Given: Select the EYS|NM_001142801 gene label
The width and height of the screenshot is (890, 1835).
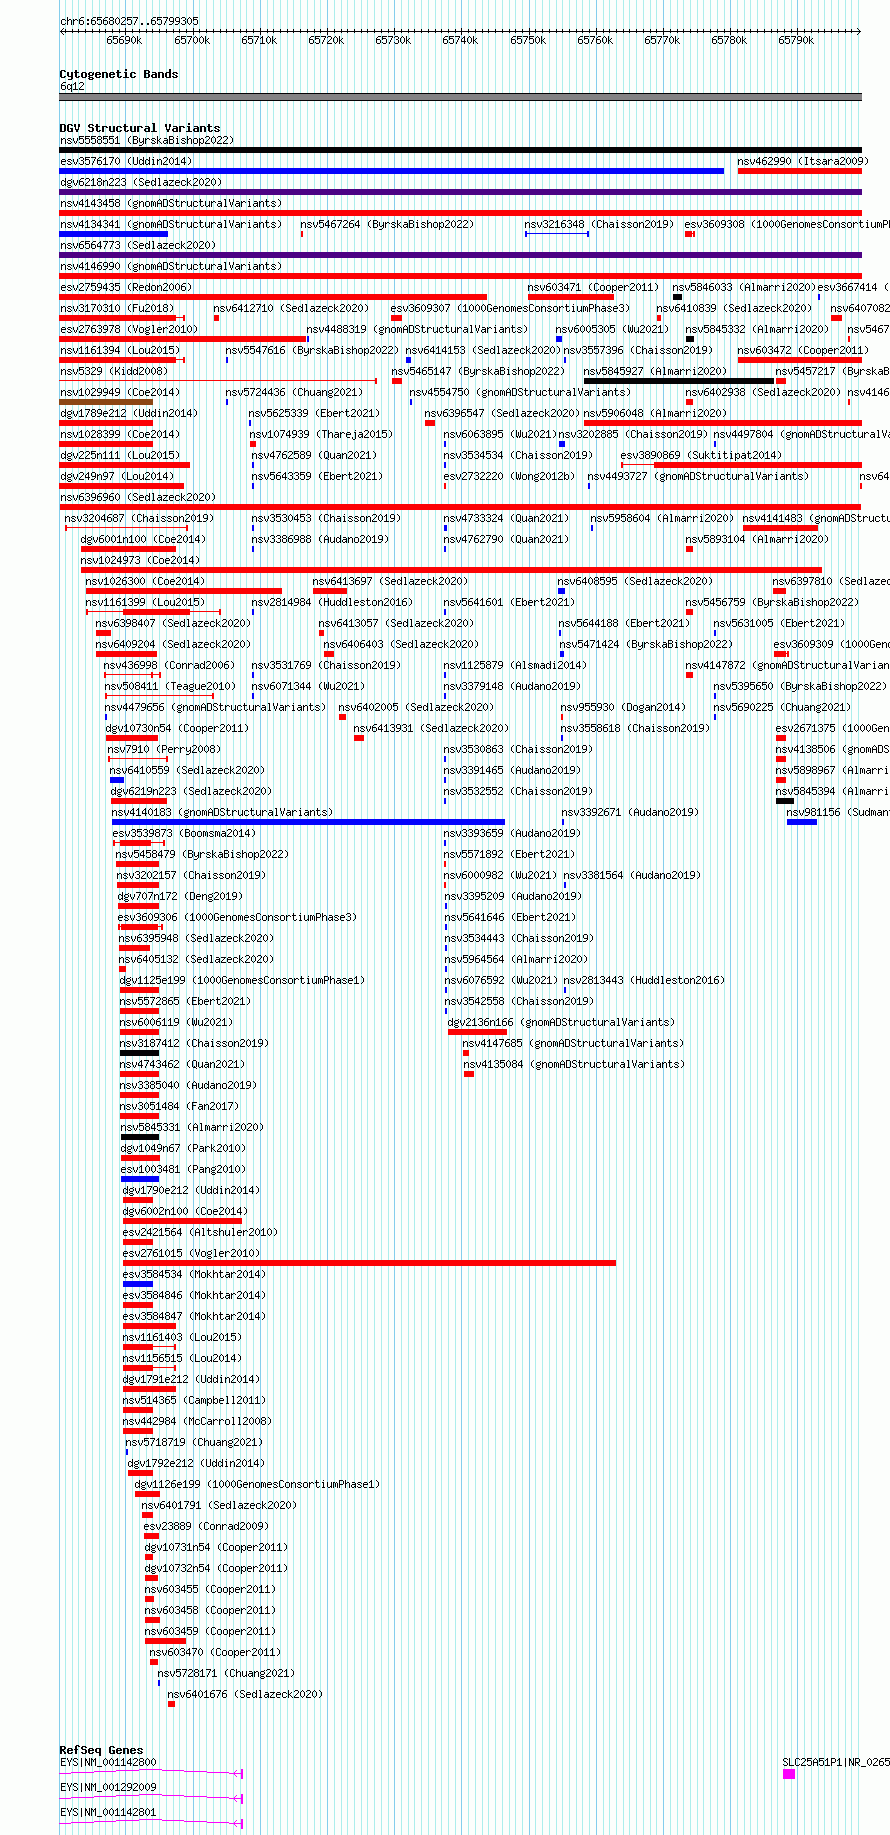Looking at the screenshot, I should click(108, 1812).
